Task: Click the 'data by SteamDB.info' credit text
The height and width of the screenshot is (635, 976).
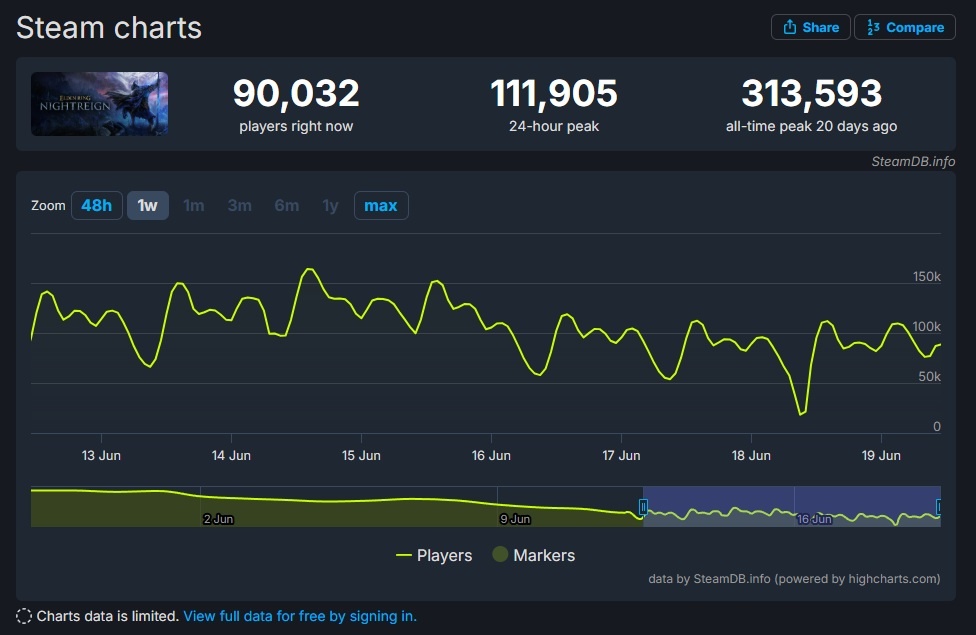Action: 794,579
